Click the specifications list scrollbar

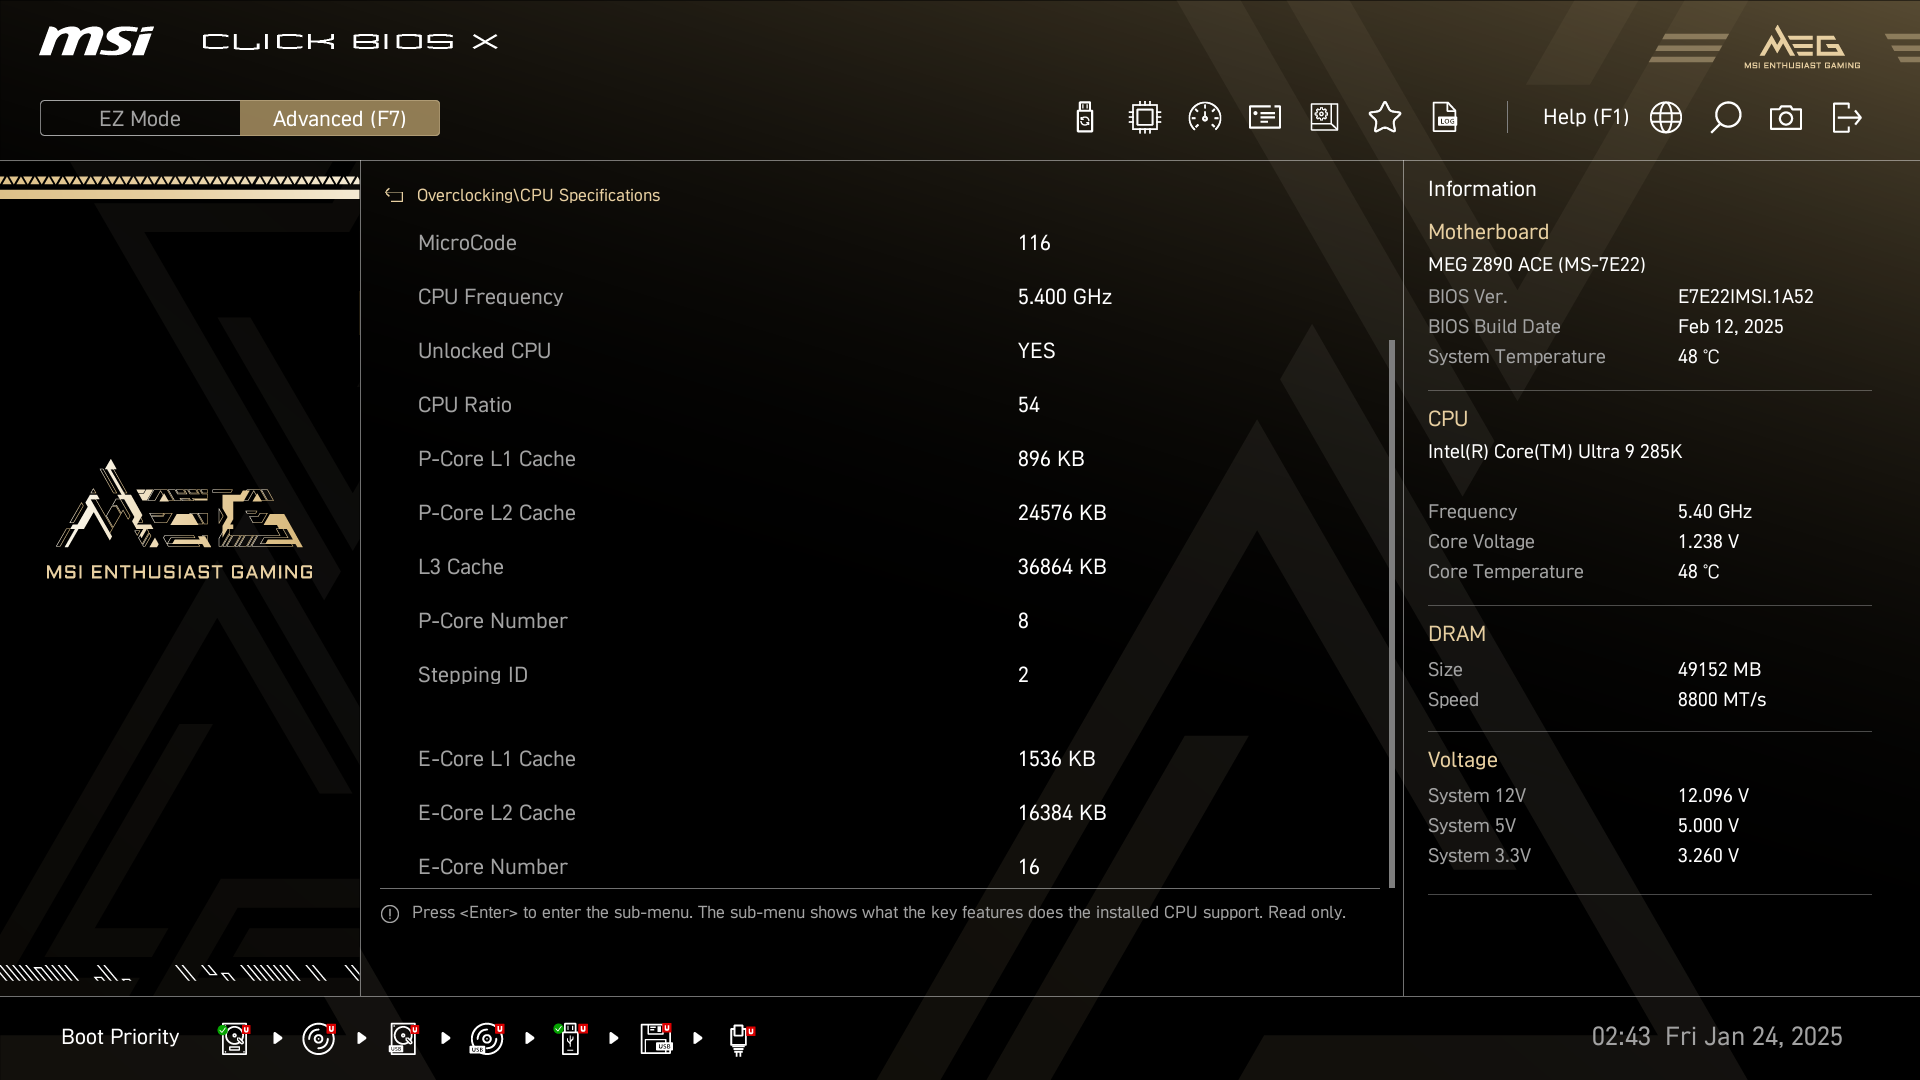[1391, 613]
